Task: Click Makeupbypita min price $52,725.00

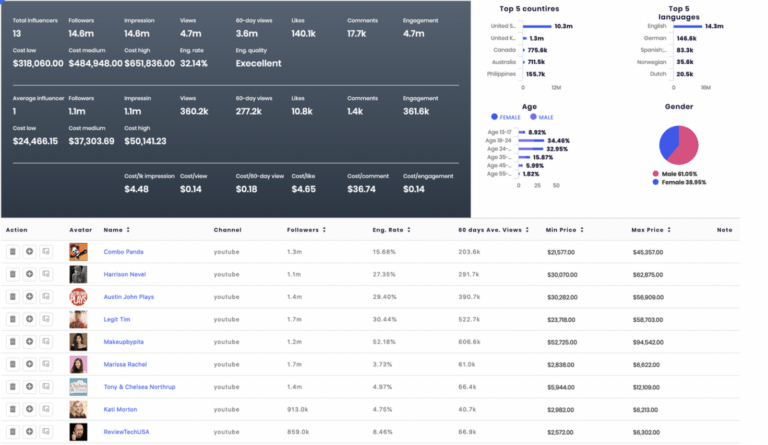Action: pos(562,342)
